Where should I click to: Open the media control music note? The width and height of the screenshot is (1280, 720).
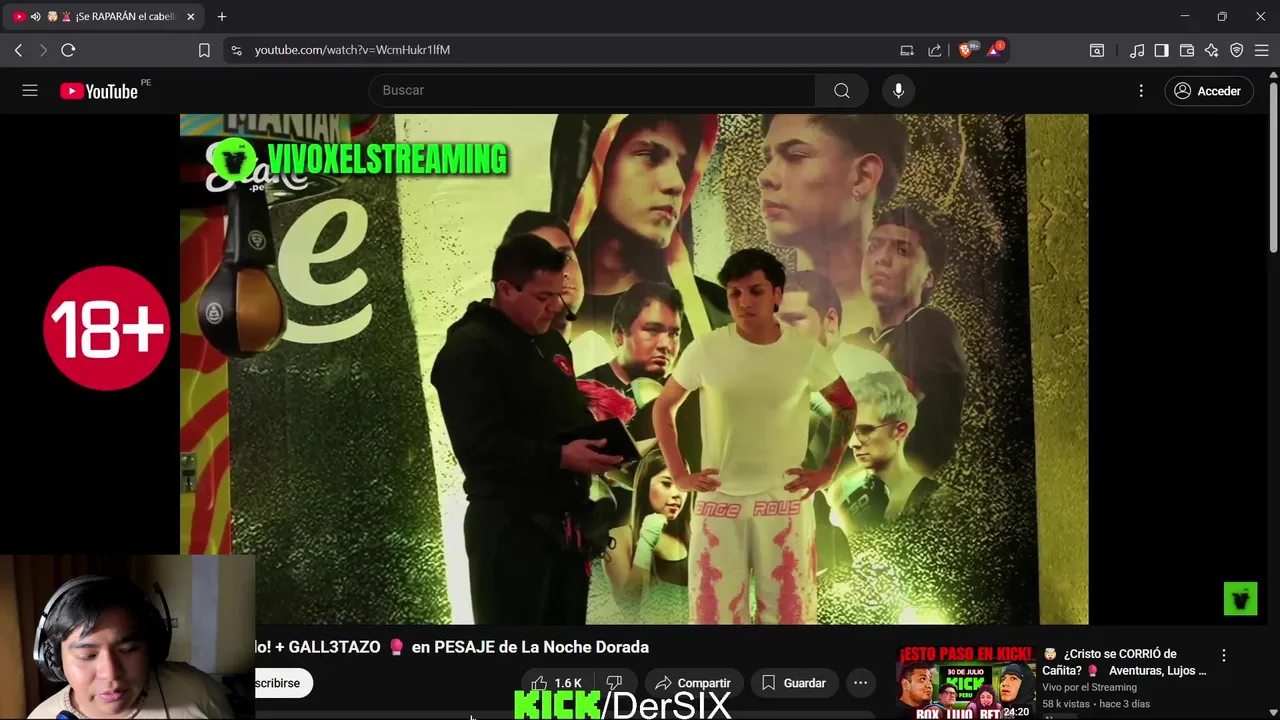[1137, 50]
